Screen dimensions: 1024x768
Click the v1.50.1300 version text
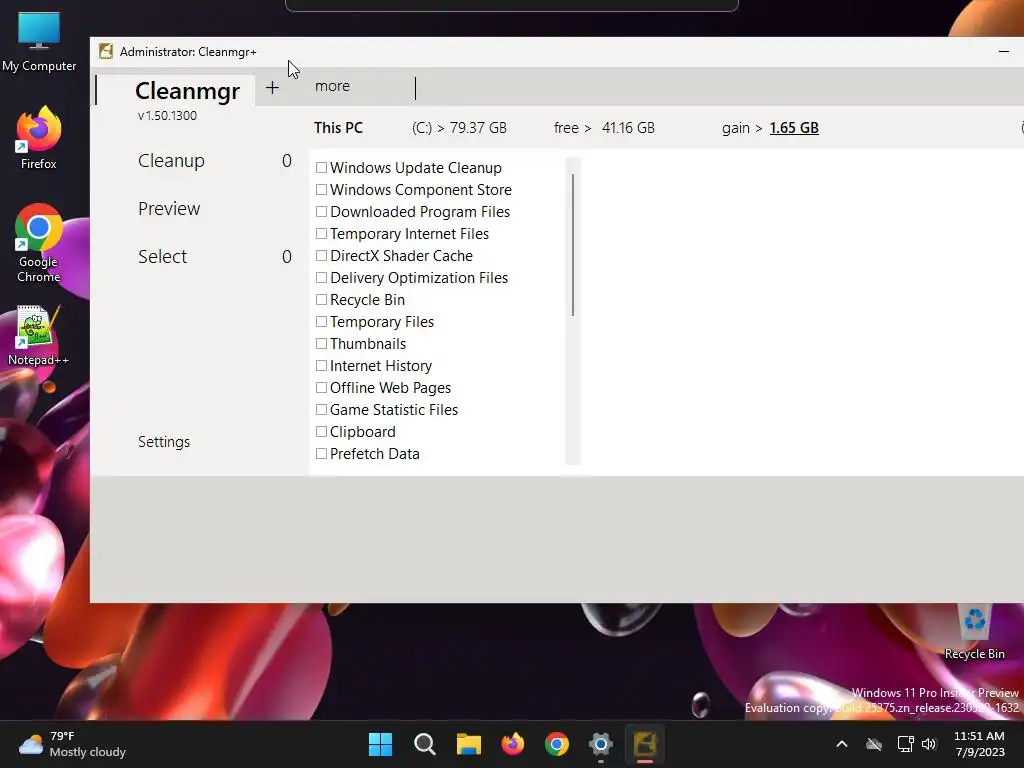pos(167,116)
